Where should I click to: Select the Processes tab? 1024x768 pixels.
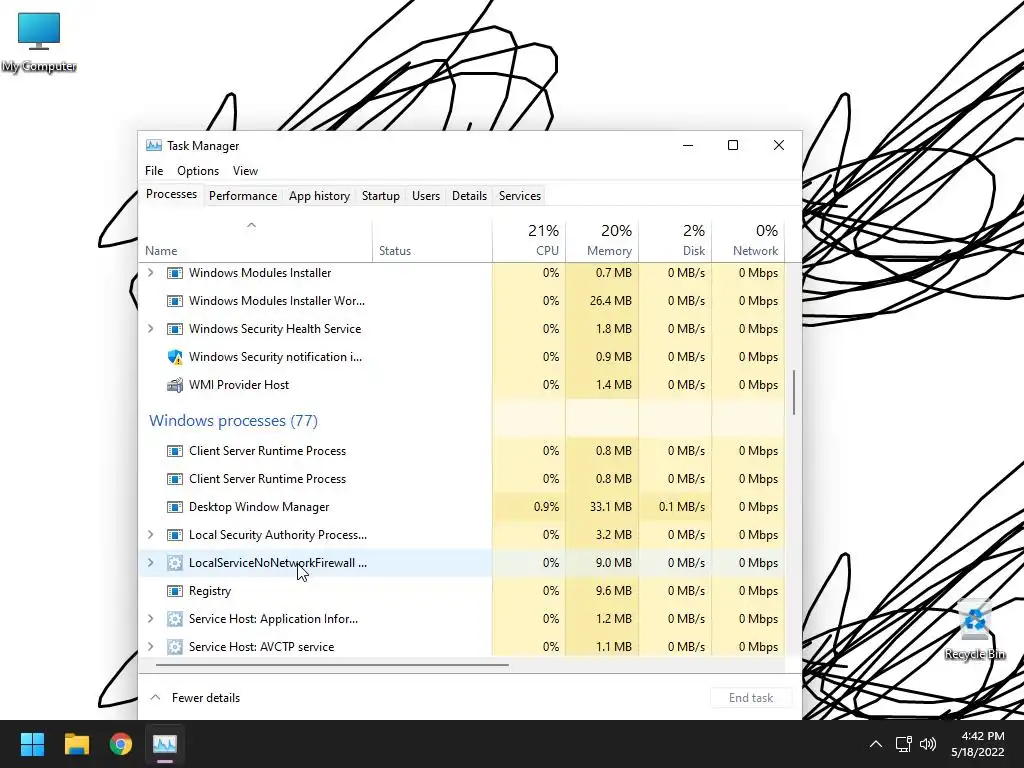coord(172,195)
